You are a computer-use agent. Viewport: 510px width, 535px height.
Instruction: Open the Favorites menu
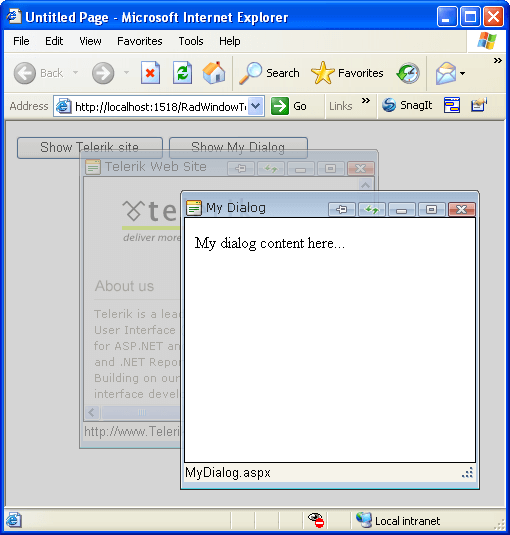(x=140, y=41)
